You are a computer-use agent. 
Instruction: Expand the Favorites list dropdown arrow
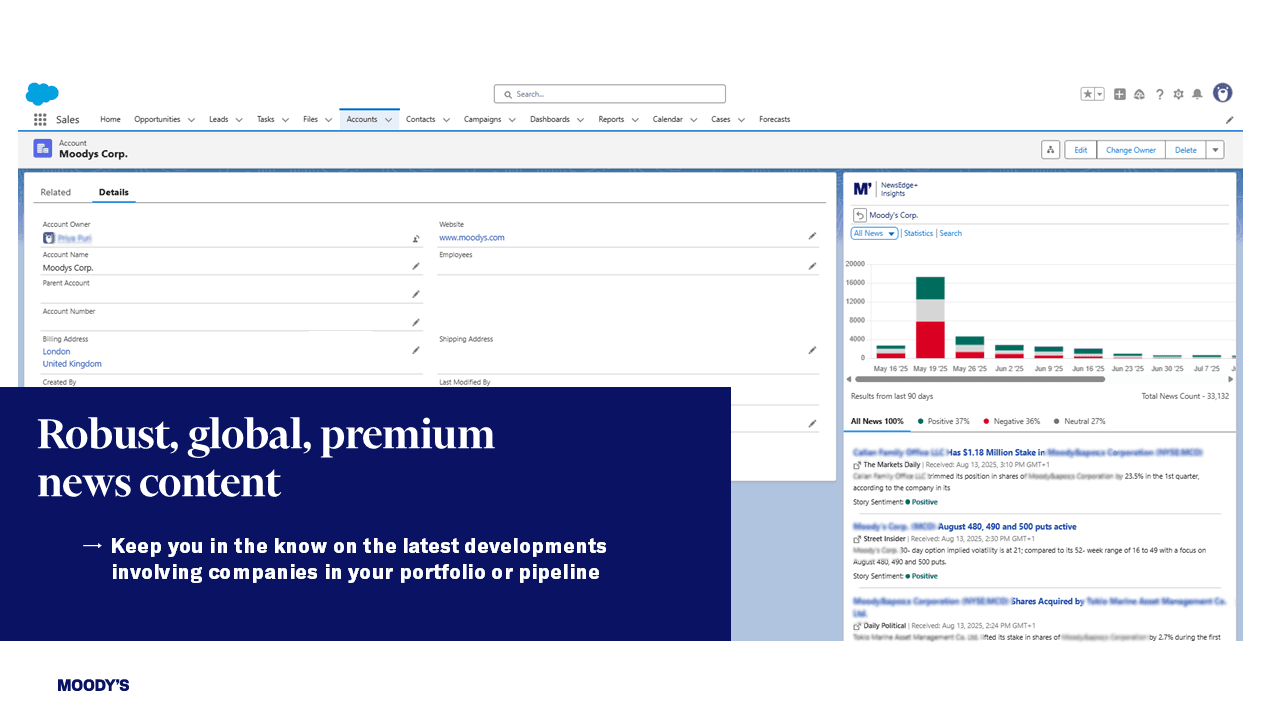tap(1099, 94)
